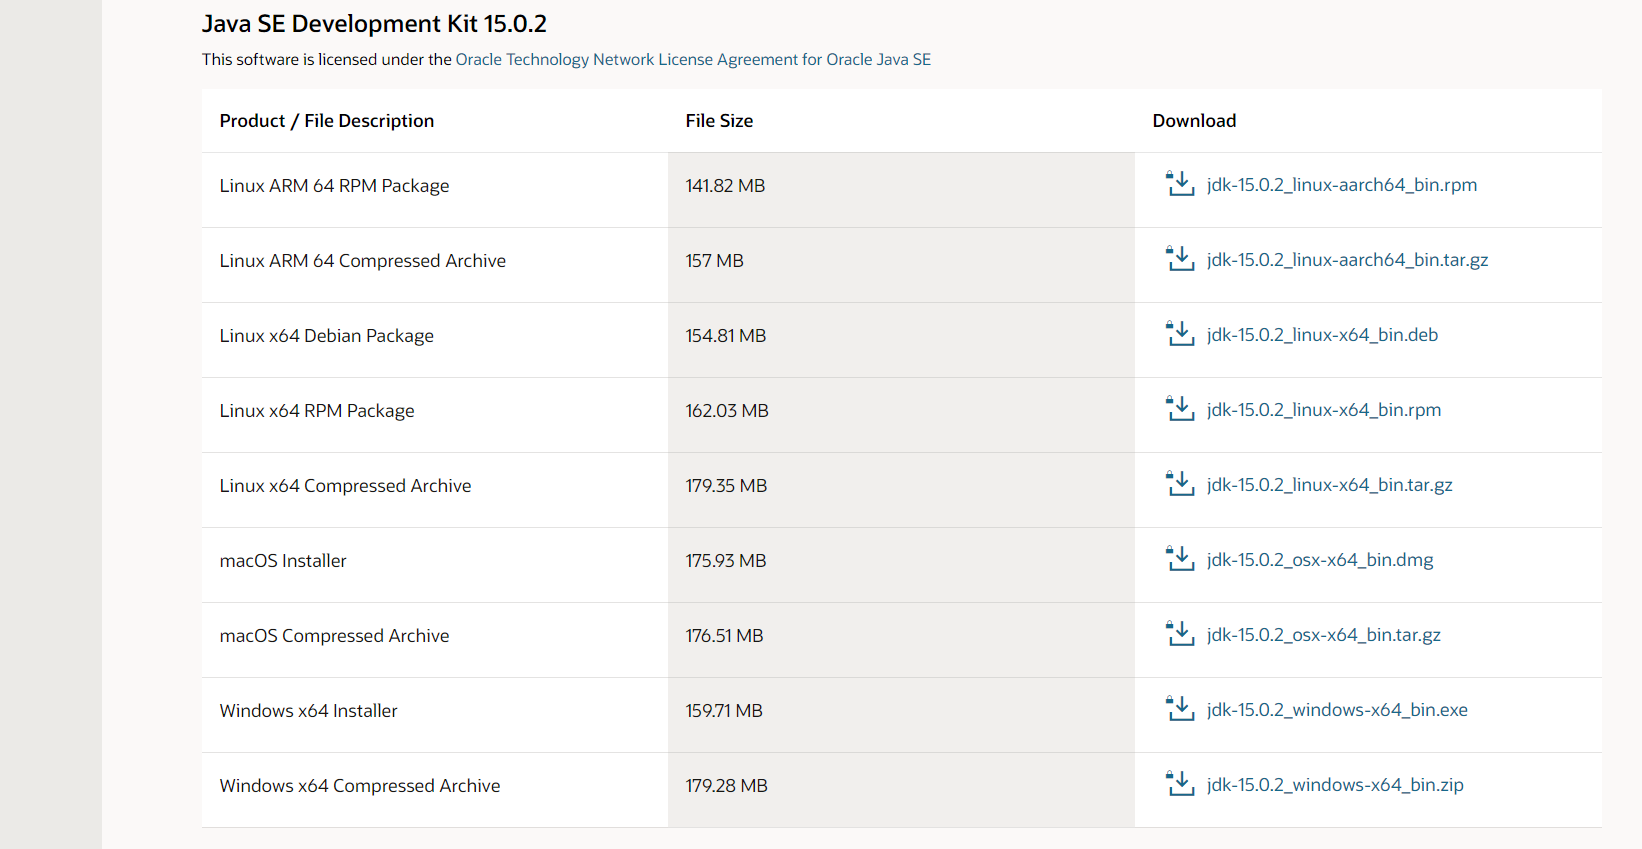The width and height of the screenshot is (1642, 849).
Task: Select Linux ARM 64 RPM Package text
Action: [334, 186]
